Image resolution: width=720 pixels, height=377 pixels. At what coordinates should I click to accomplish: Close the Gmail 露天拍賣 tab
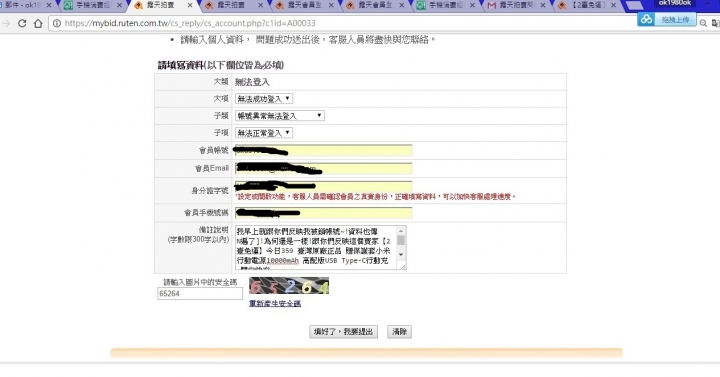[x=543, y=5]
